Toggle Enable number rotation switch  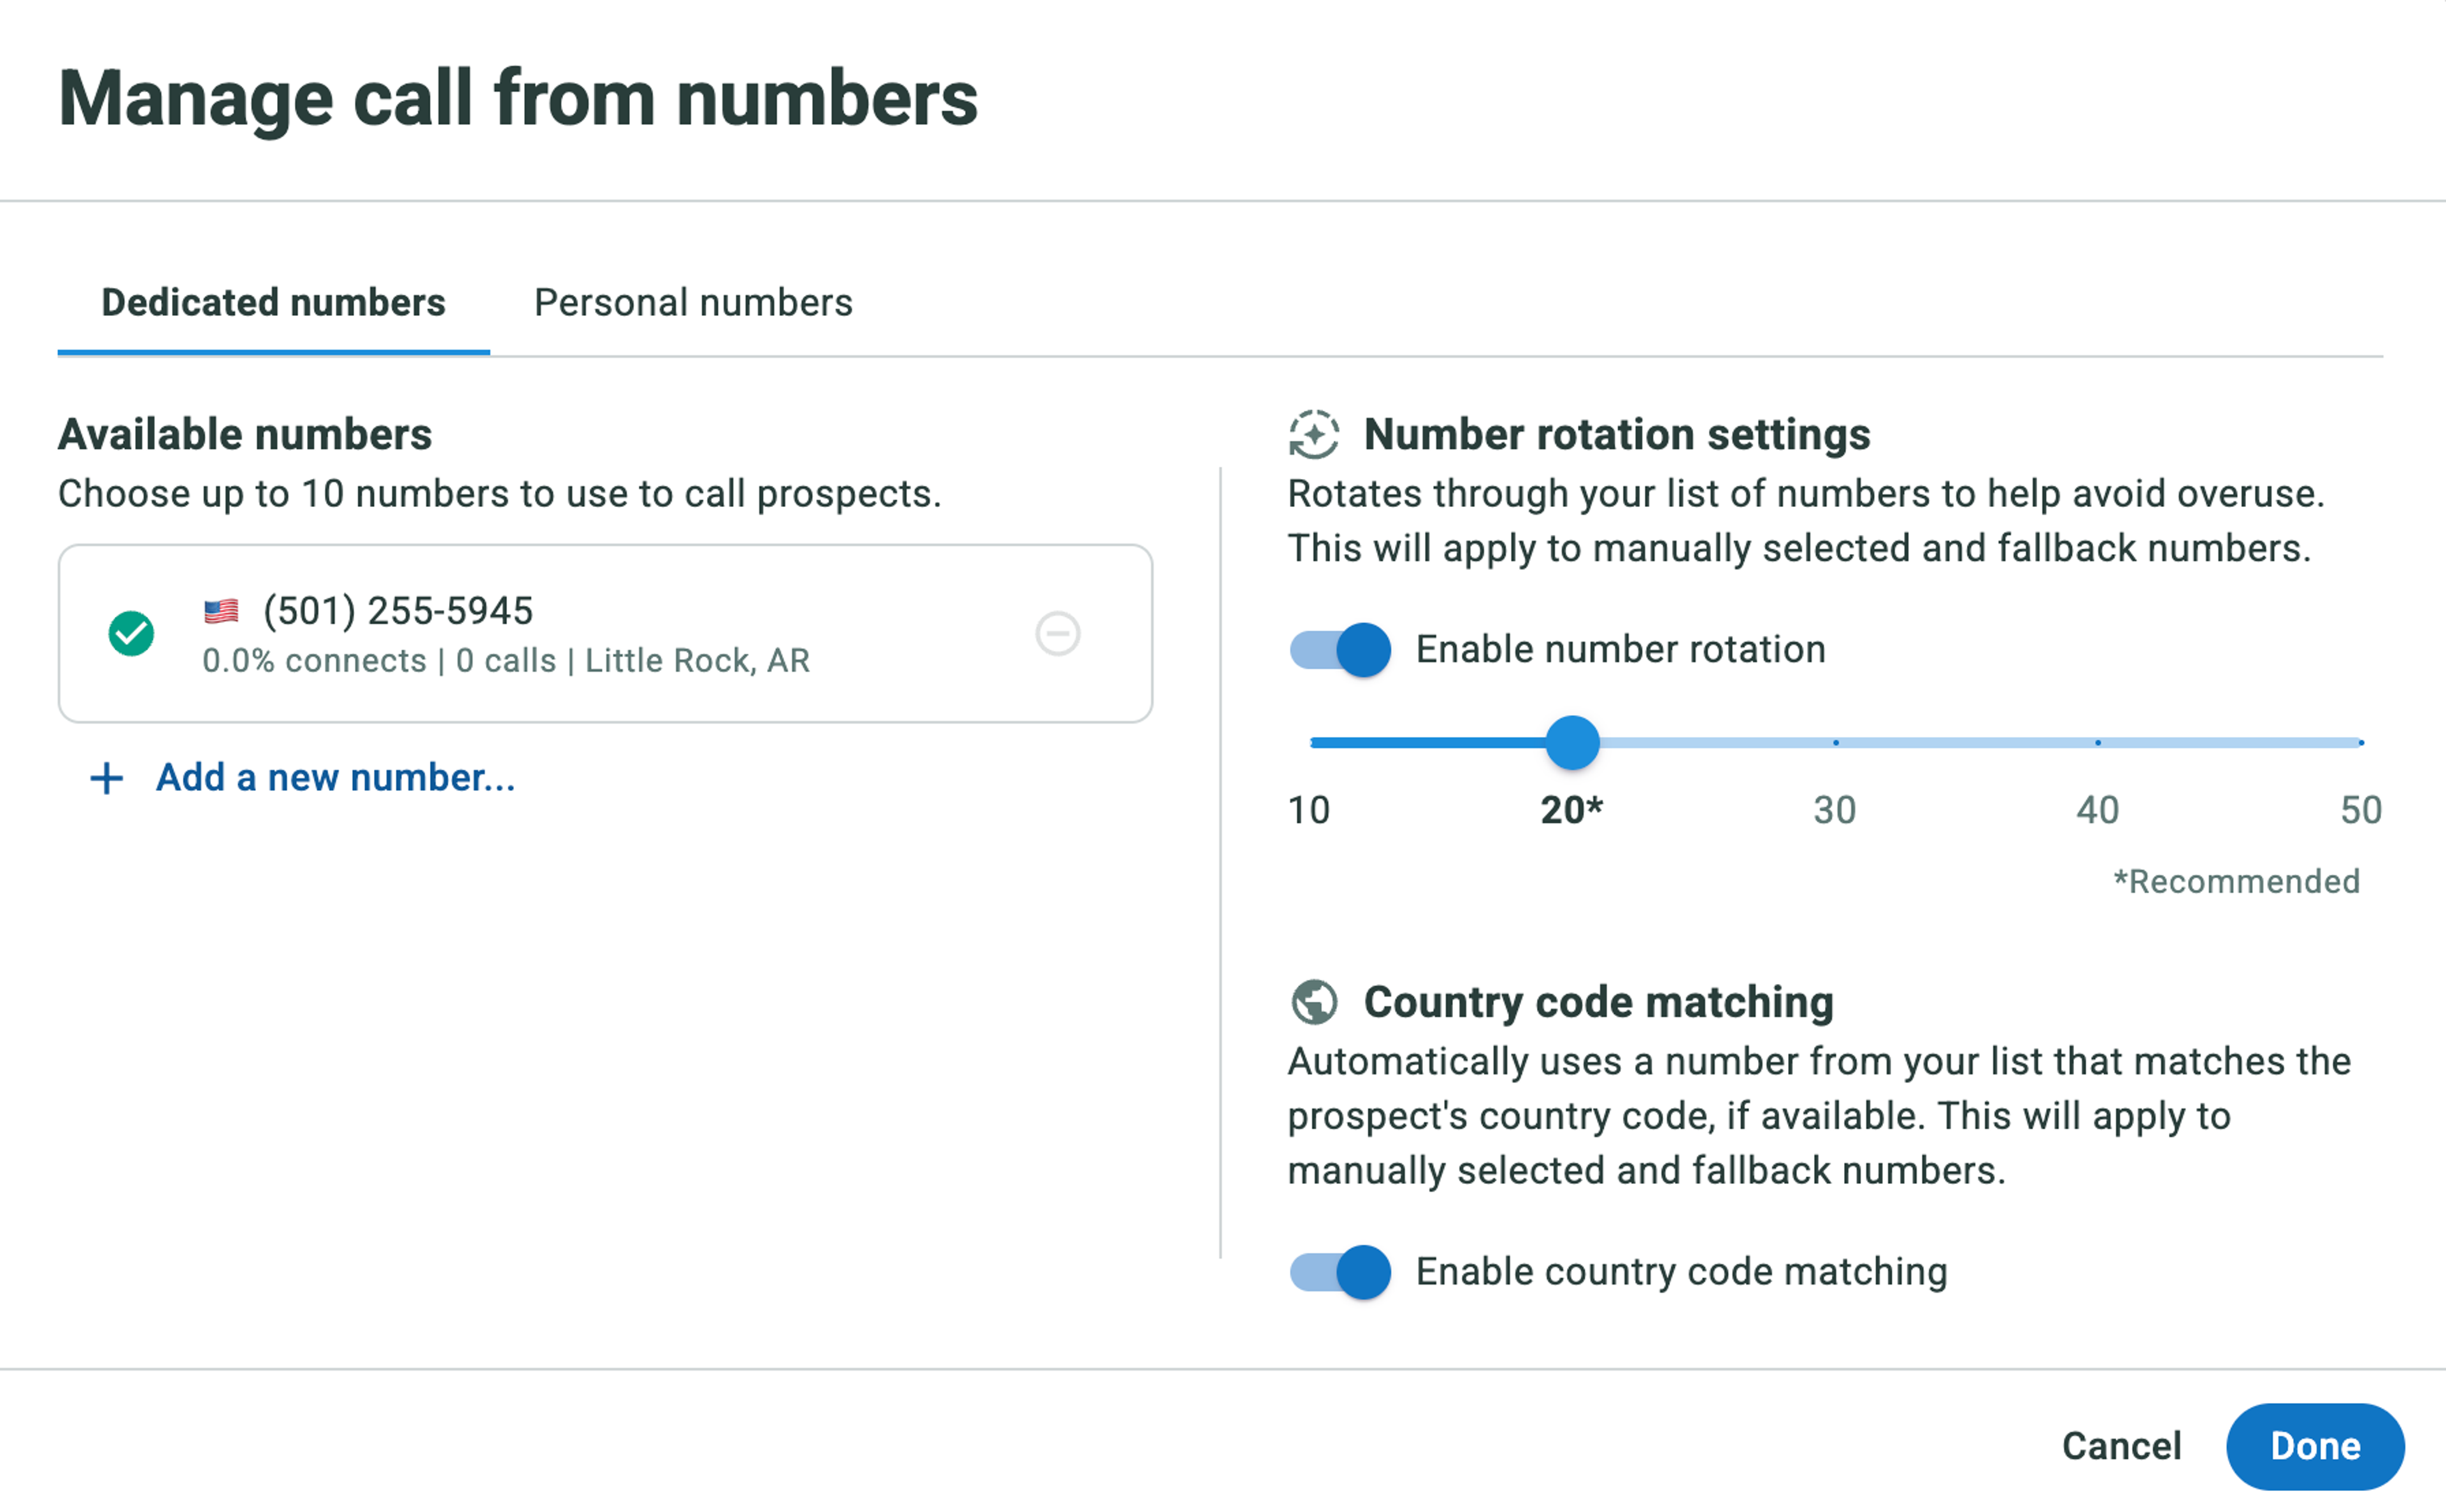tap(1339, 649)
